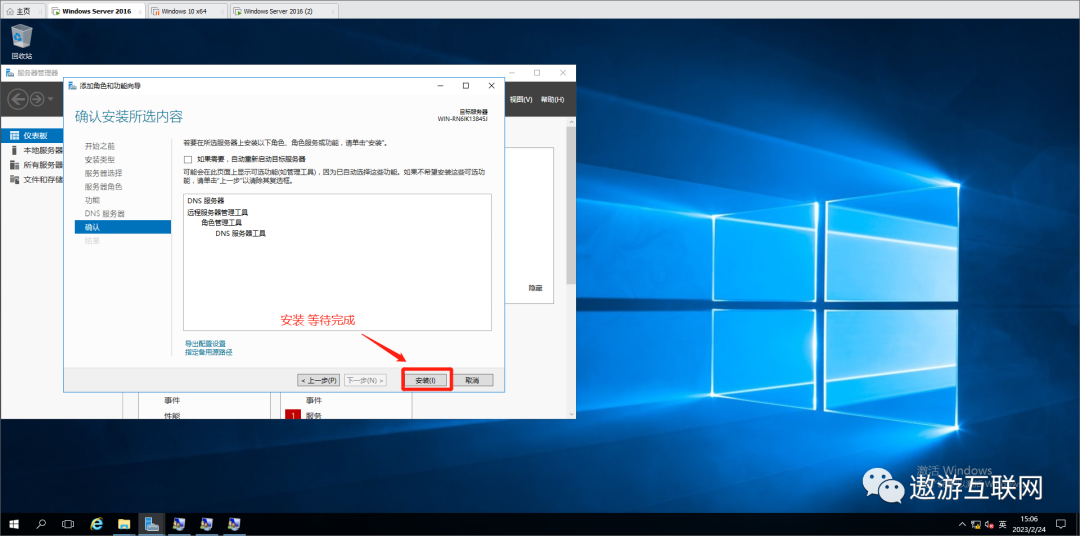Click the 指定备用源路径 link
Image resolution: width=1080 pixels, height=536 pixels.
(x=208, y=352)
